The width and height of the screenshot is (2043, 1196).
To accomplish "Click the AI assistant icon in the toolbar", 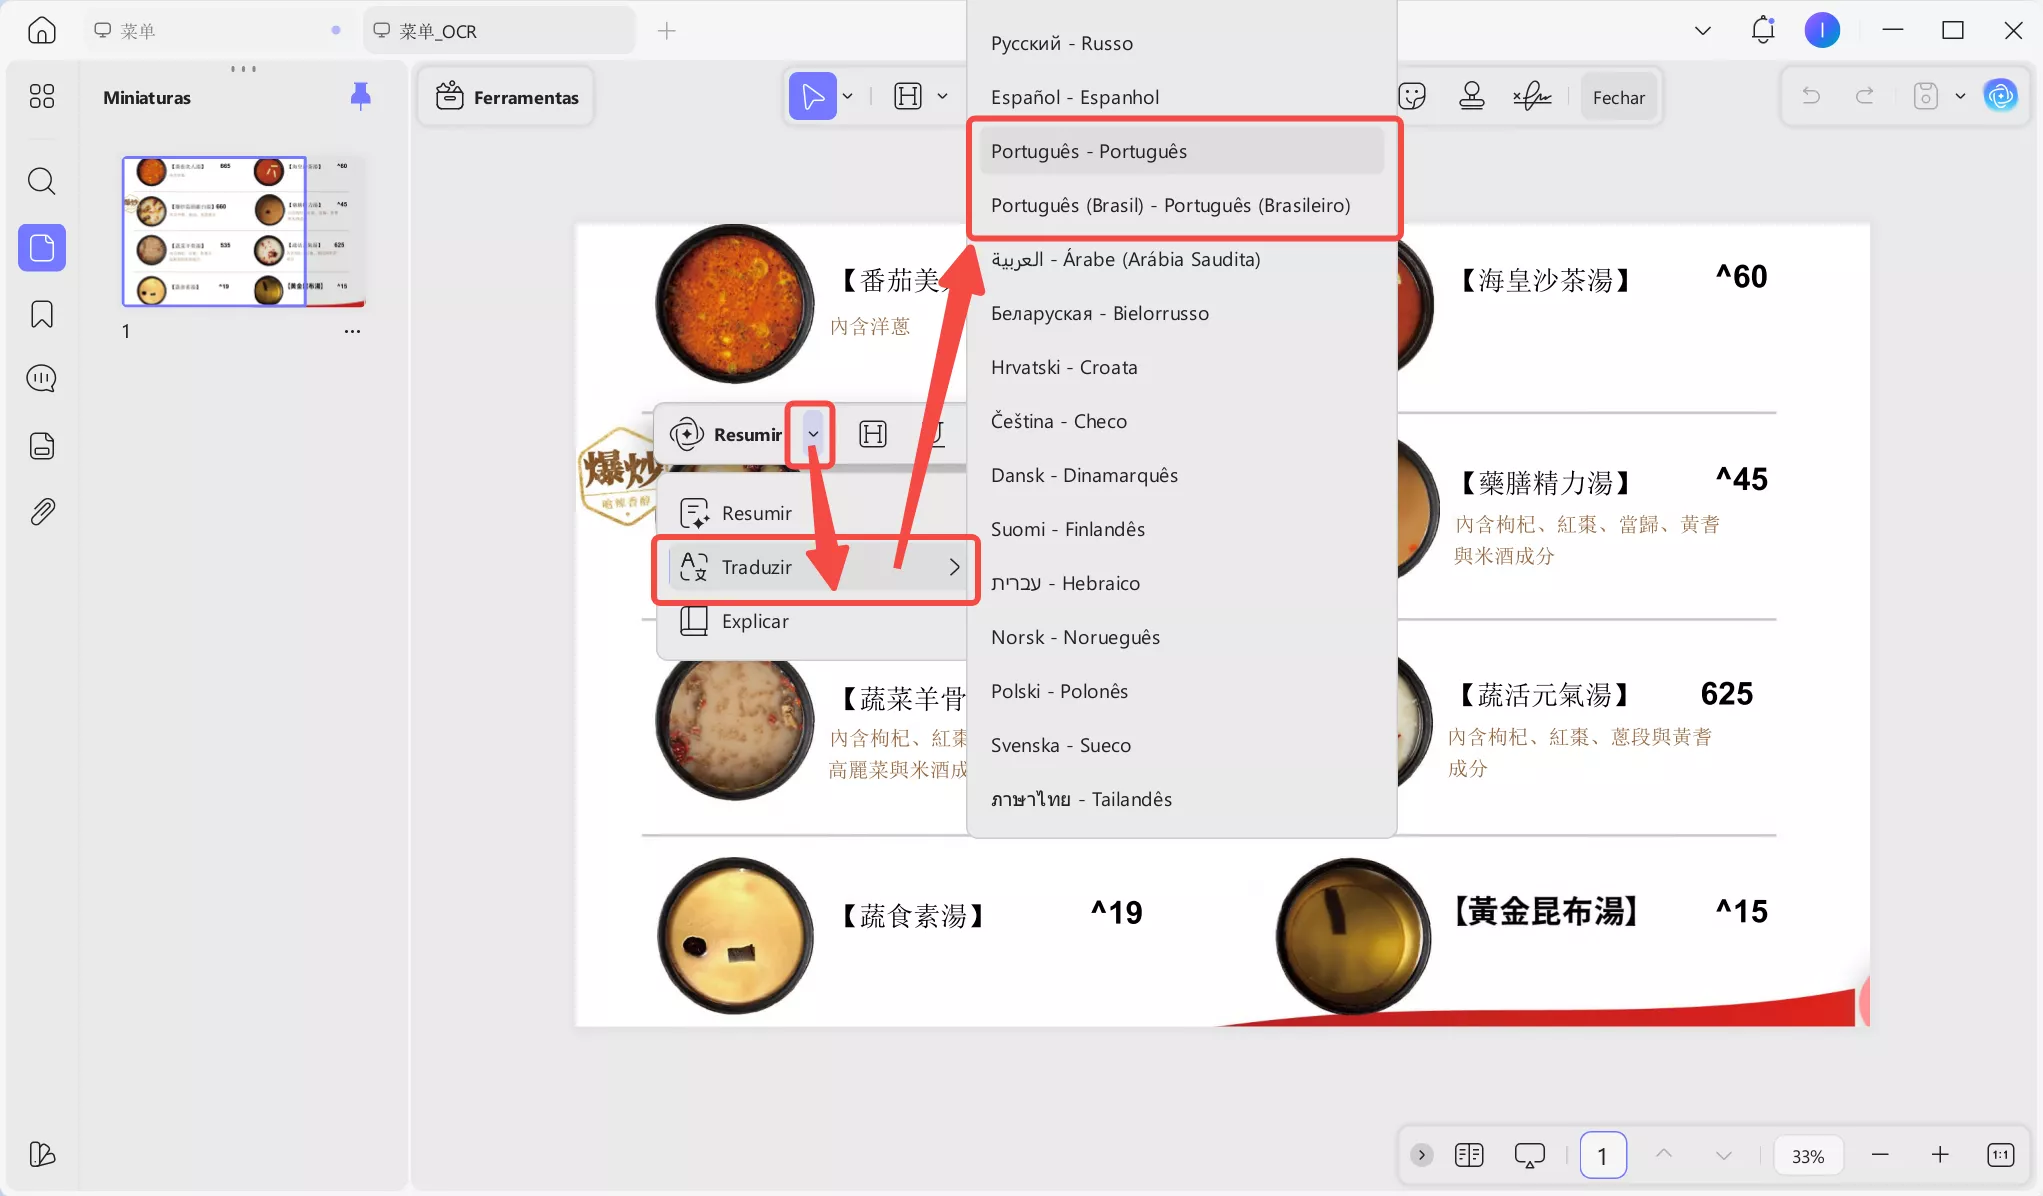I will (2000, 95).
